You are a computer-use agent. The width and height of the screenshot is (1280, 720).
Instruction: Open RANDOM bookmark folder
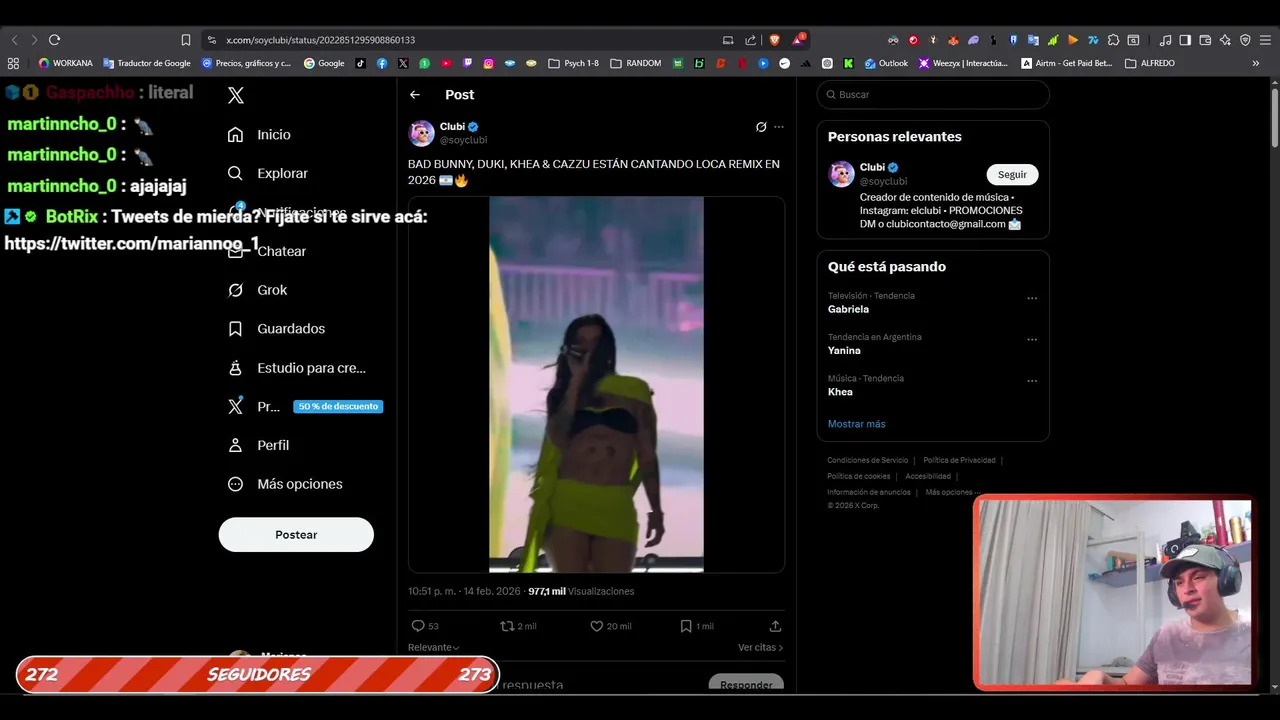coord(635,63)
